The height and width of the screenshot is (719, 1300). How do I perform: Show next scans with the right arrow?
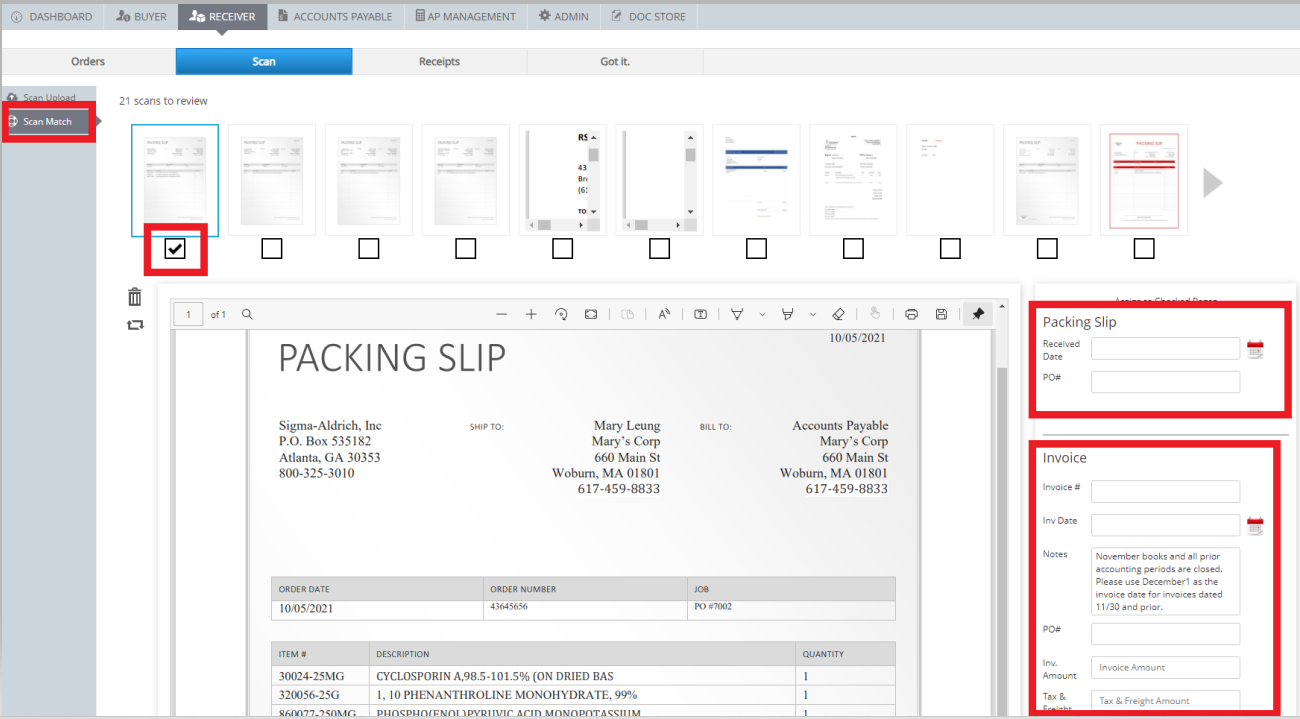click(1212, 182)
